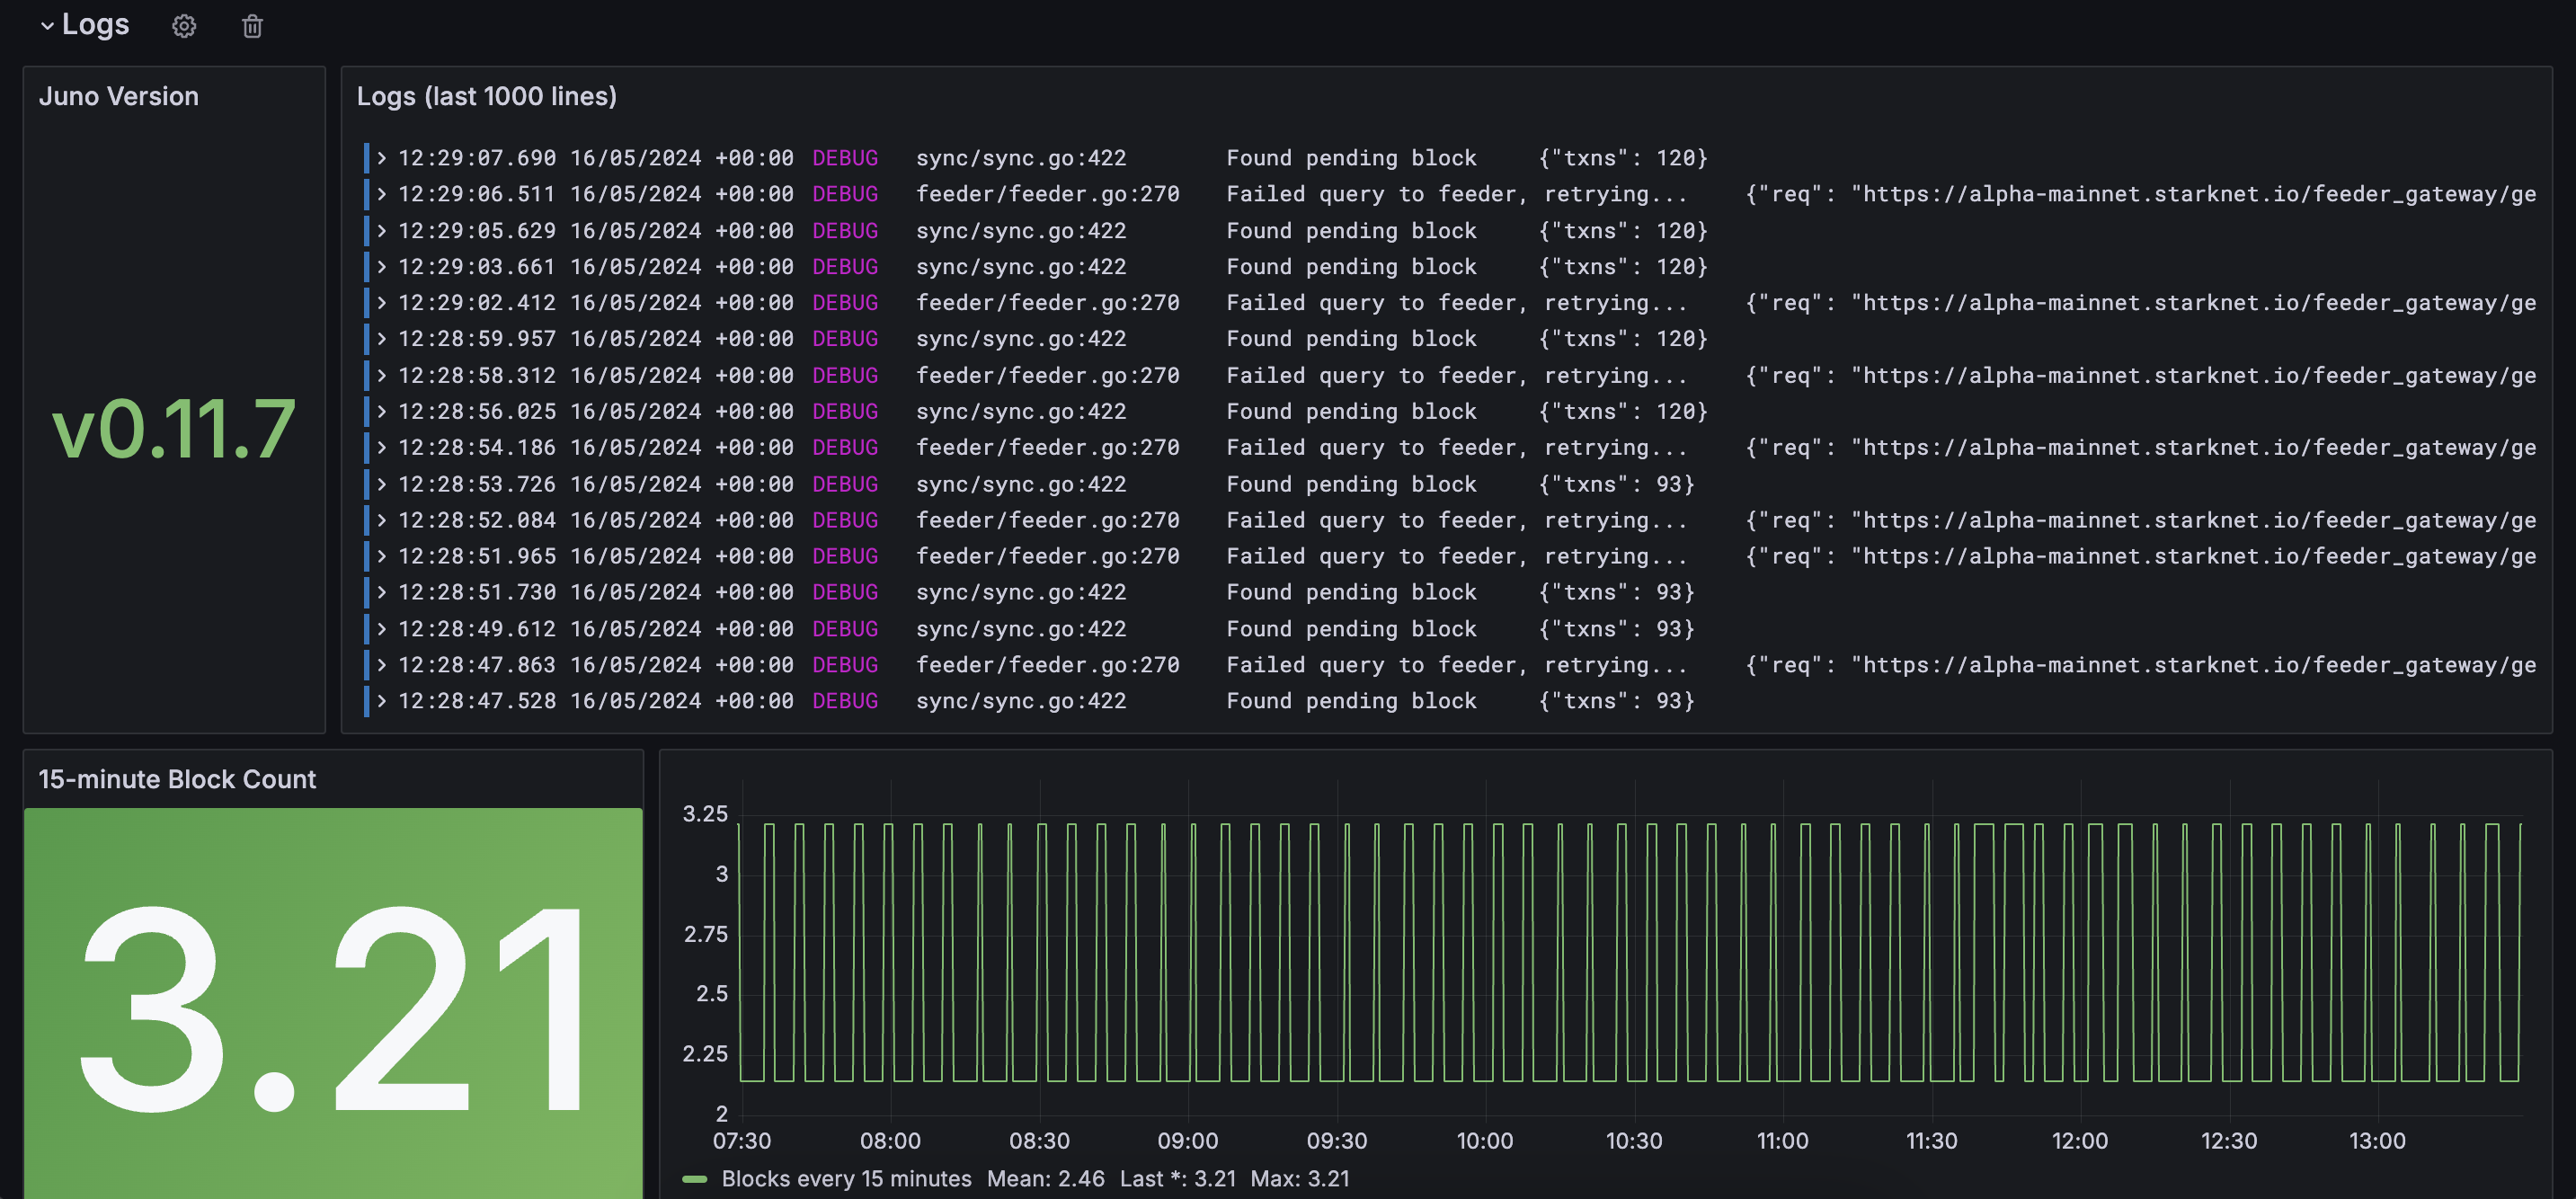
Task: Expand log line at 12:28:56.025
Action: (381, 411)
